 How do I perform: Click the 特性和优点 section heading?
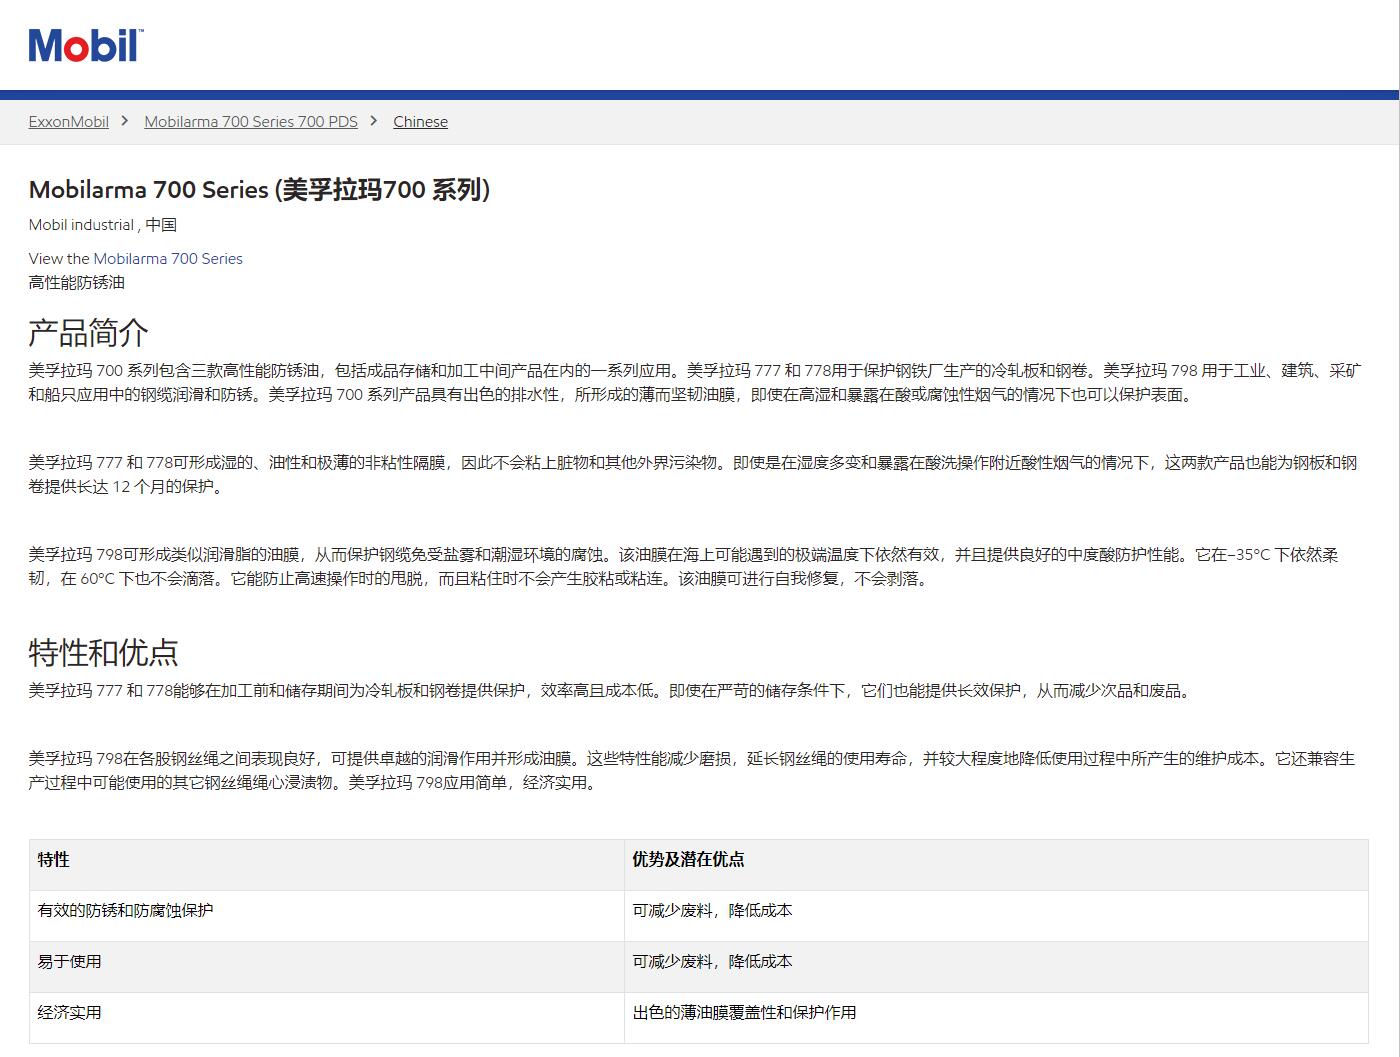coord(104,653)
